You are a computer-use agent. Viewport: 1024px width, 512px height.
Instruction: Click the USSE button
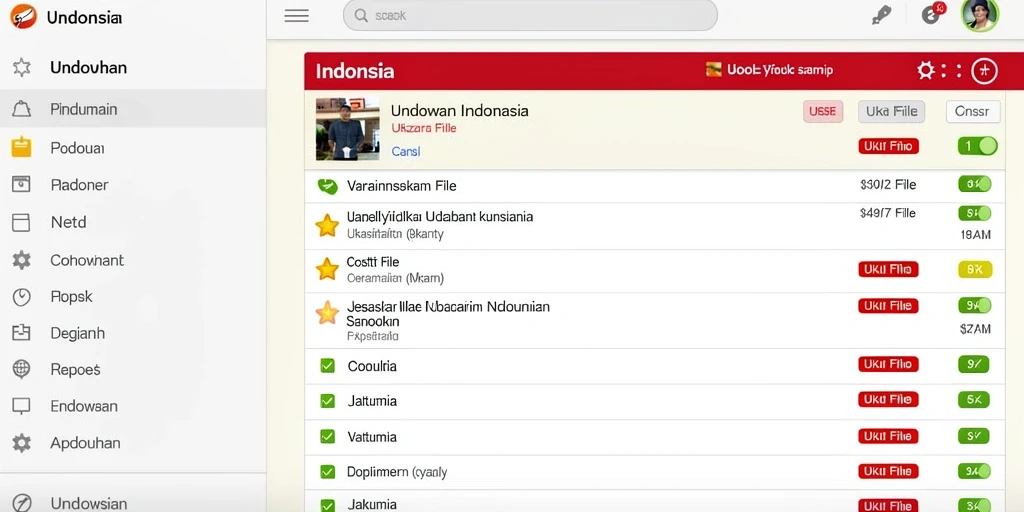click(x=822, y=112)
